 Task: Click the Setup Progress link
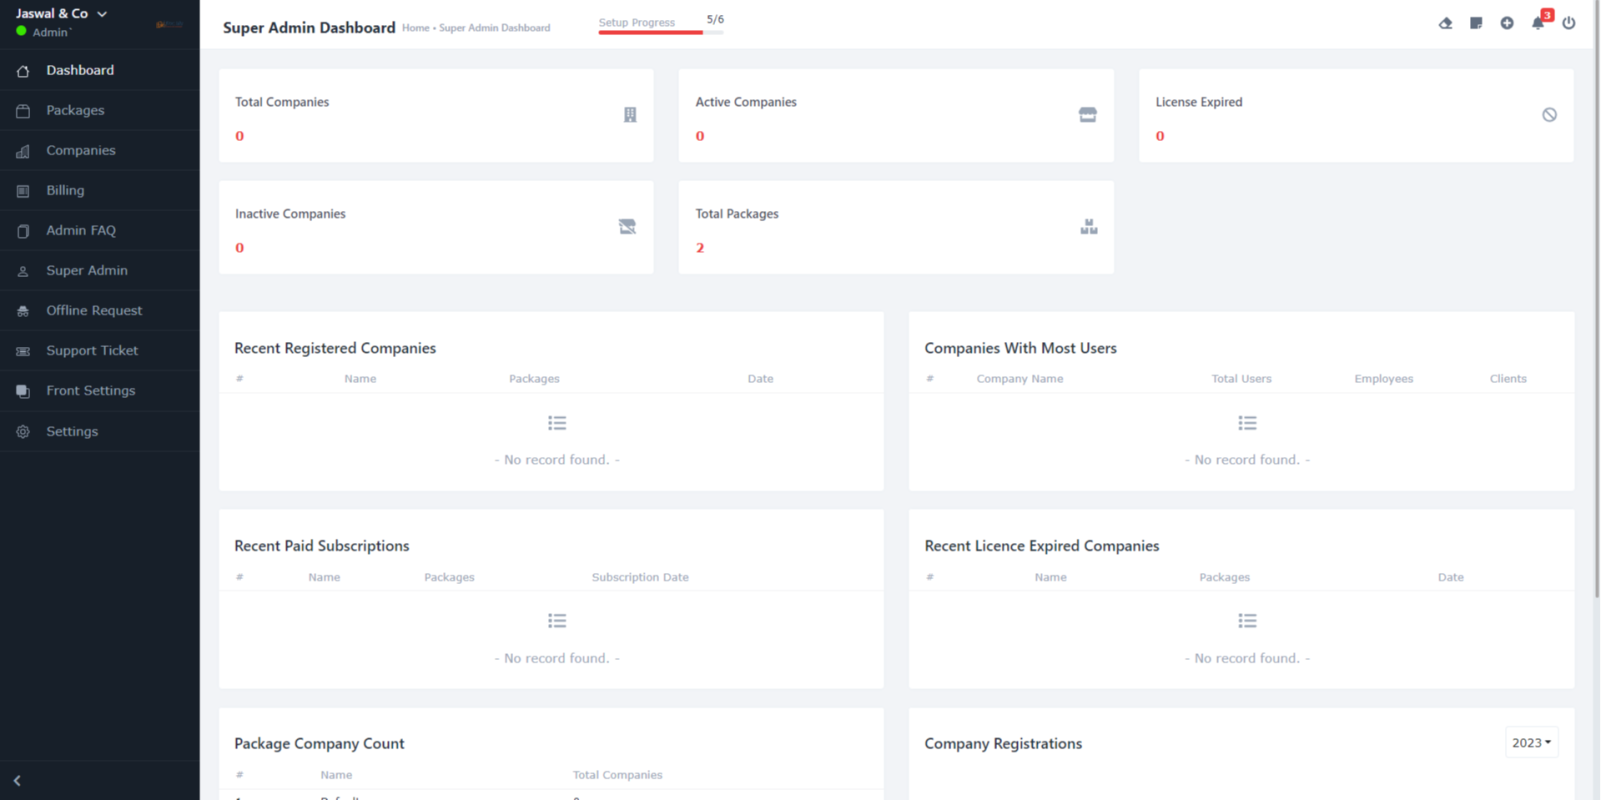636,22
